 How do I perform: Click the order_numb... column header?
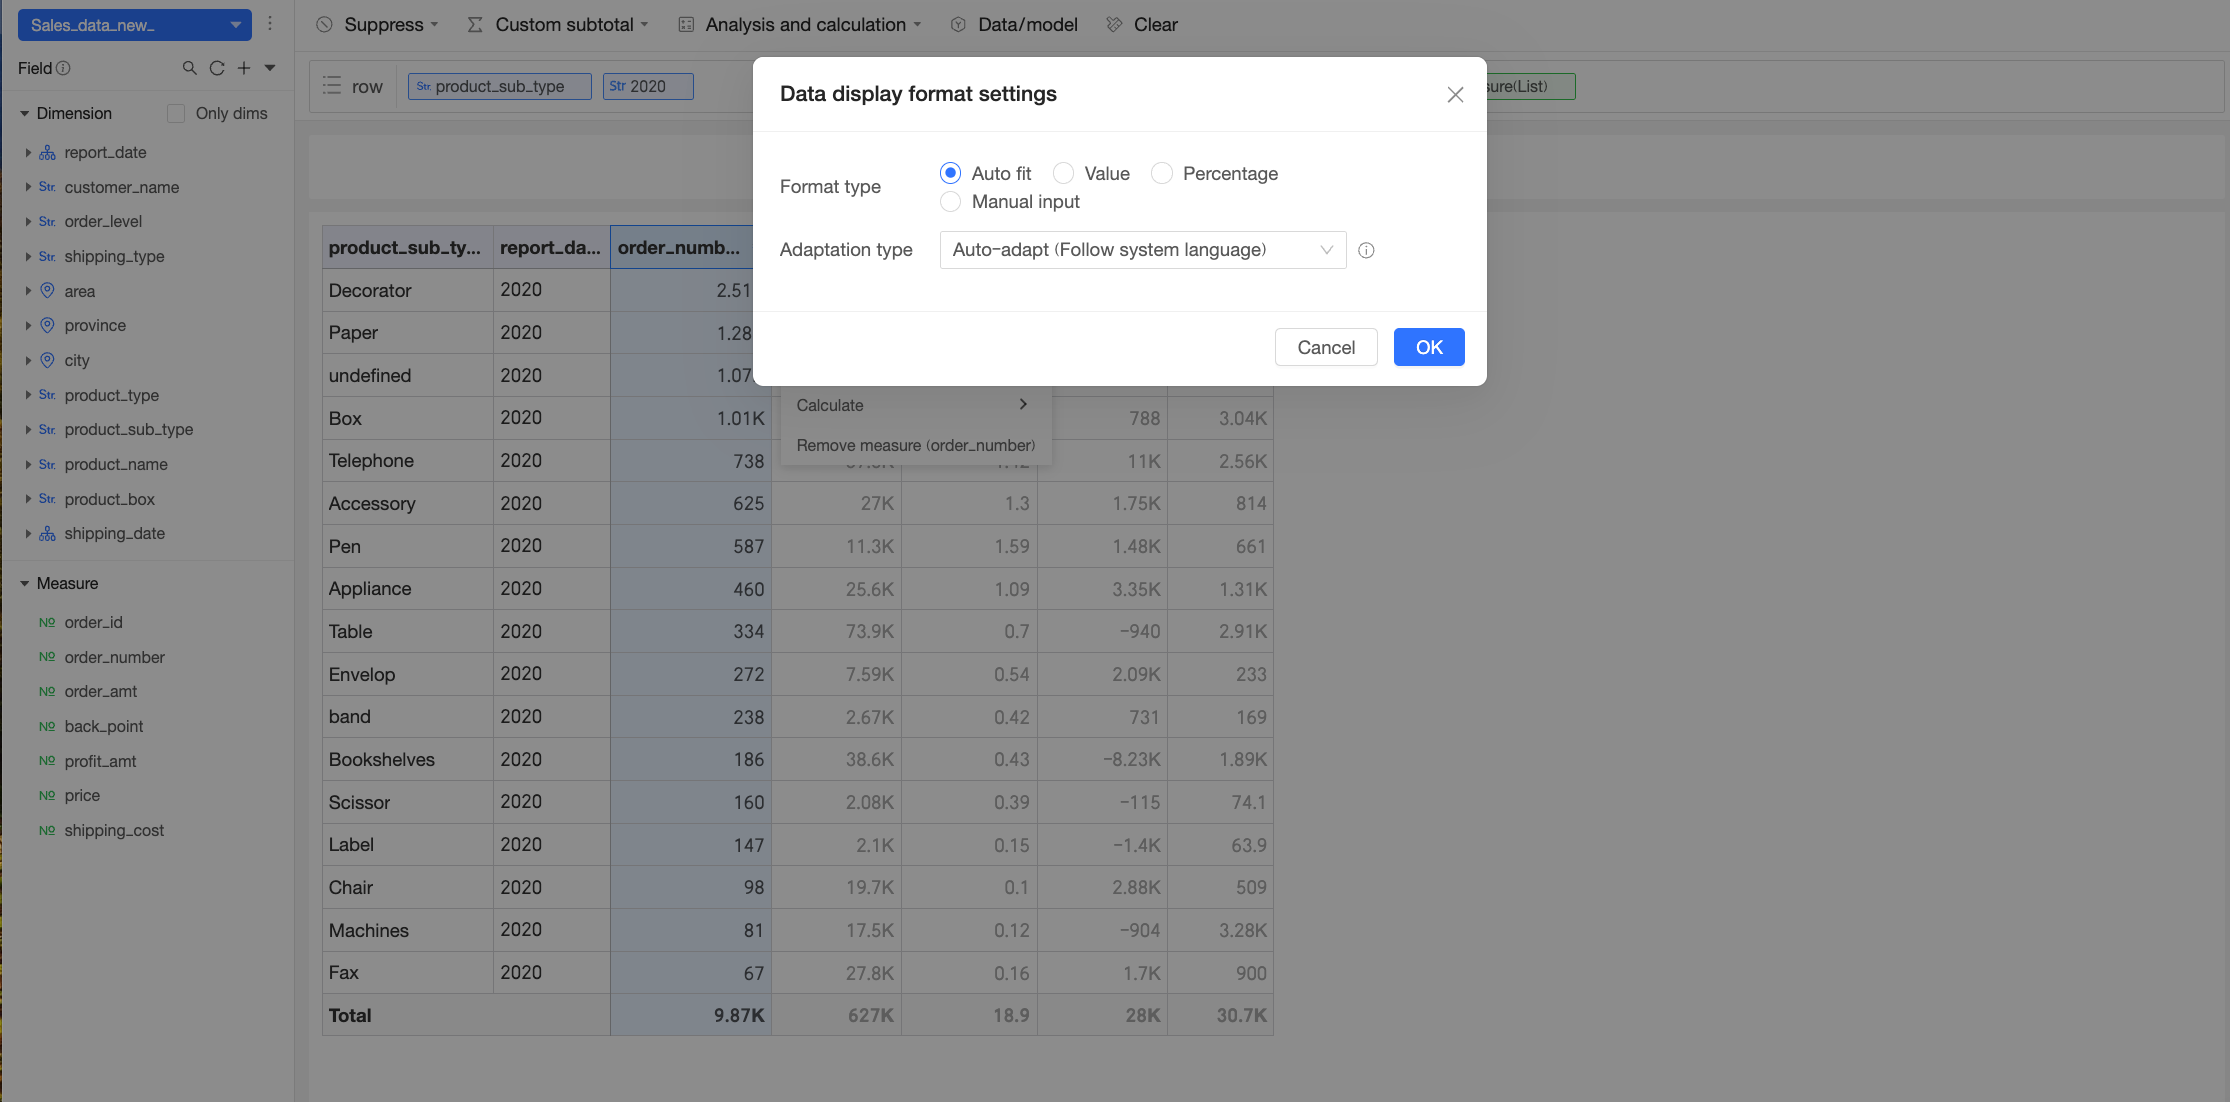coord(681,247)
